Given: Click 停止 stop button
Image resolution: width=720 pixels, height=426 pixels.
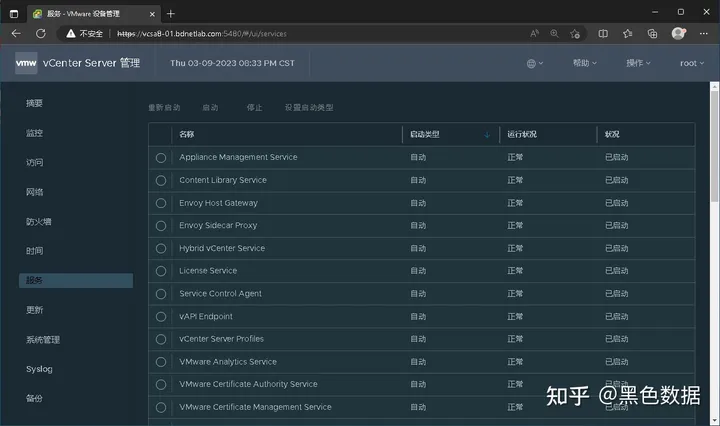Looking at the screenshot, I should (x=254, y=107).
